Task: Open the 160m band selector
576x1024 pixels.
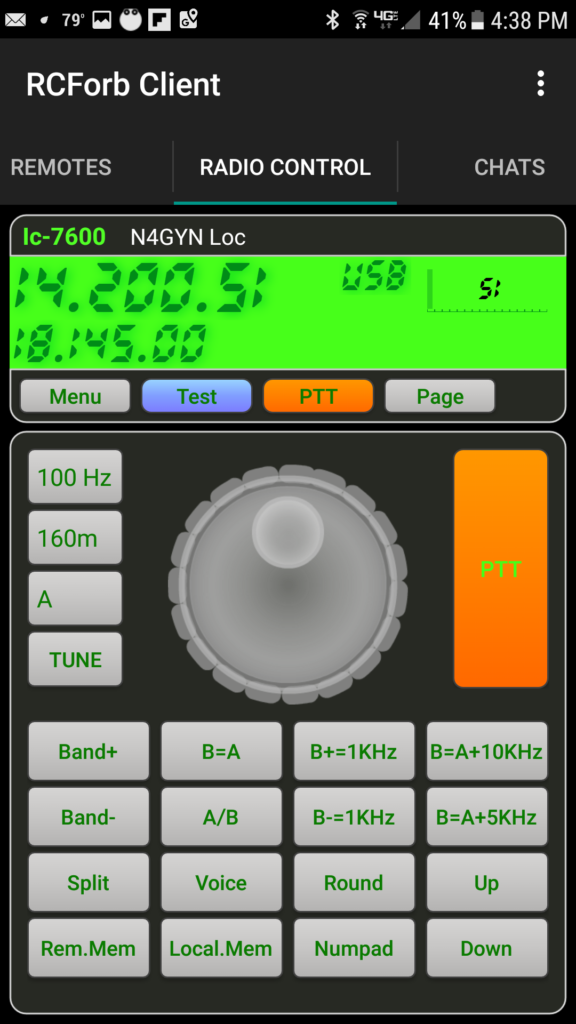Action: tap(75, 537)
